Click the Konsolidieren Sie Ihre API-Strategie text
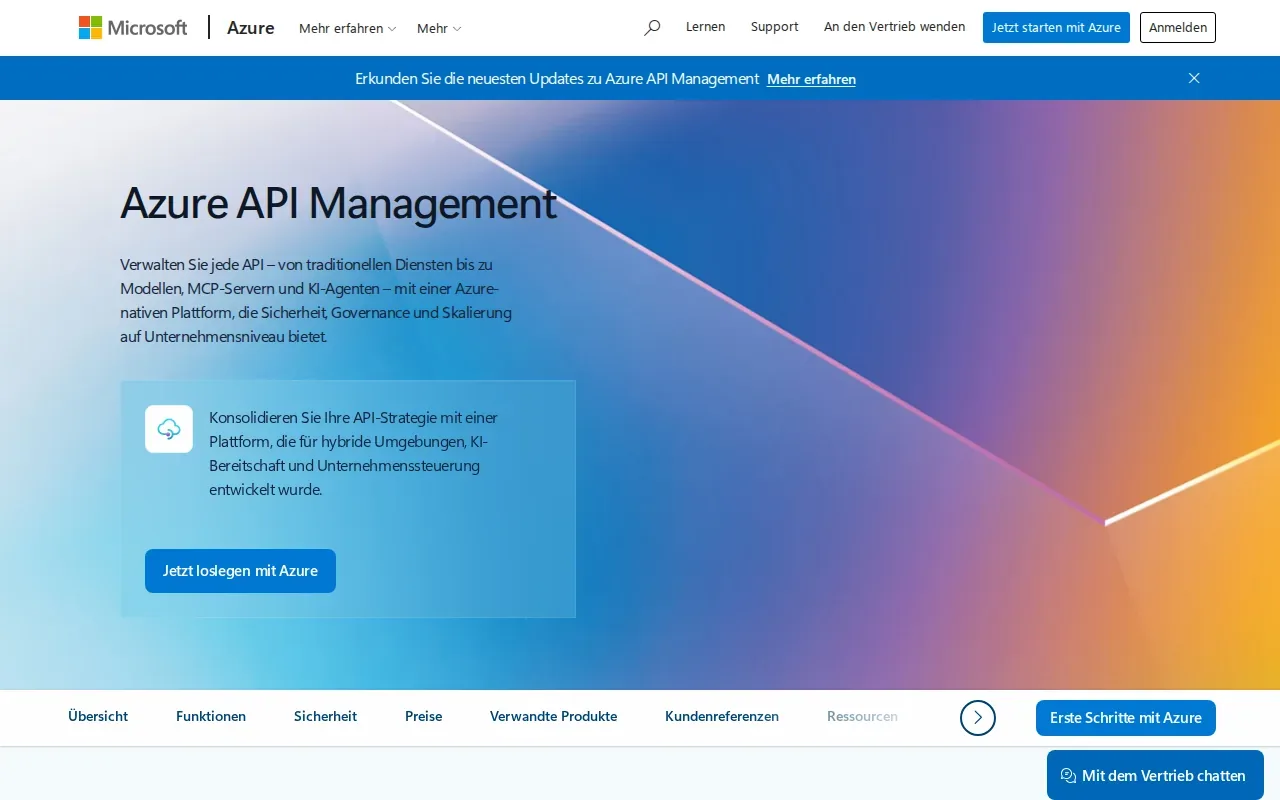 click(x=353, y=453)
